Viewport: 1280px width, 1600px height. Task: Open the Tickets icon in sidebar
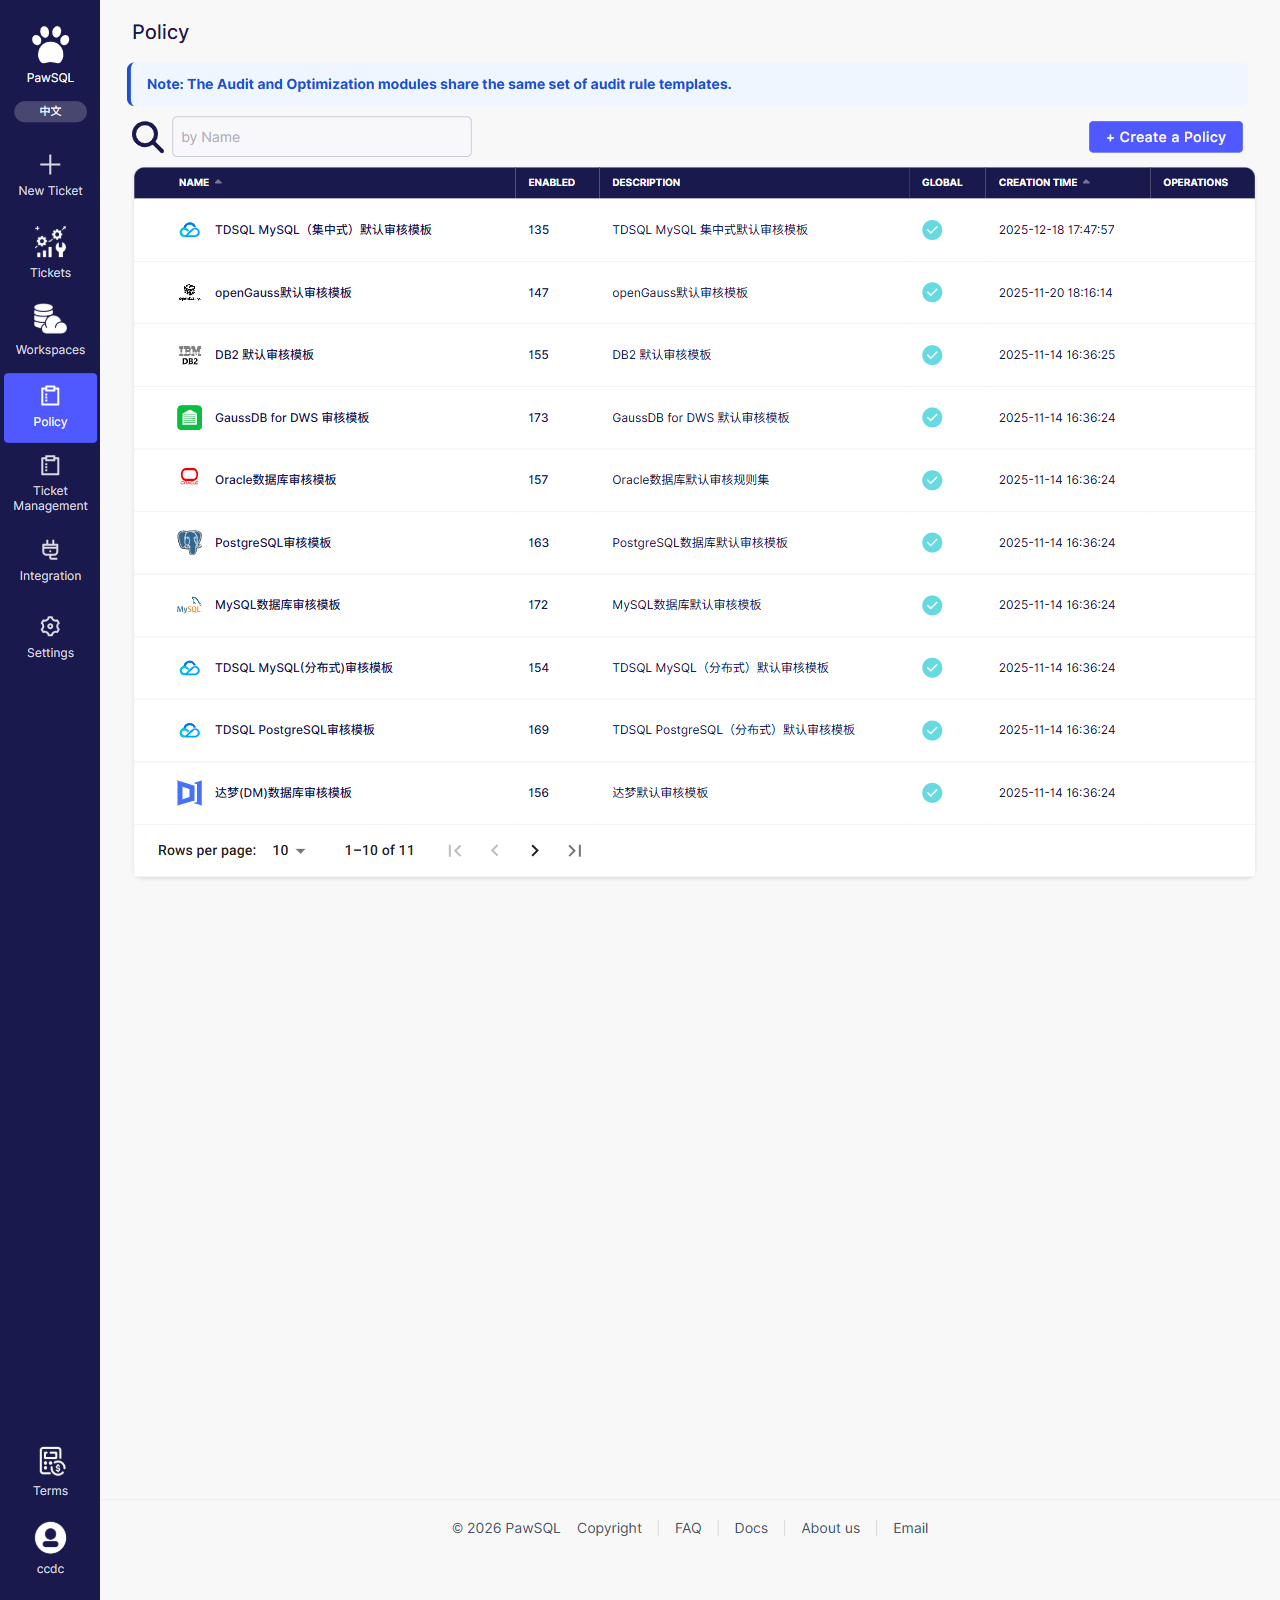tap(50, 242)
